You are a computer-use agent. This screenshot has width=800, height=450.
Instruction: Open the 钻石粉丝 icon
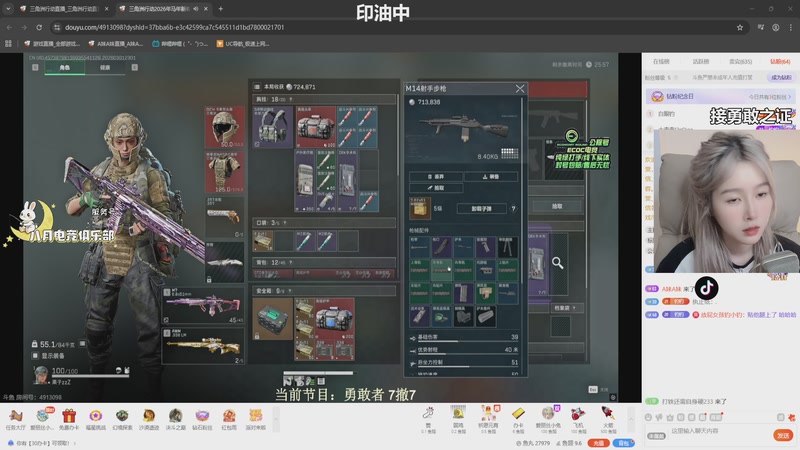coord(202,420)
